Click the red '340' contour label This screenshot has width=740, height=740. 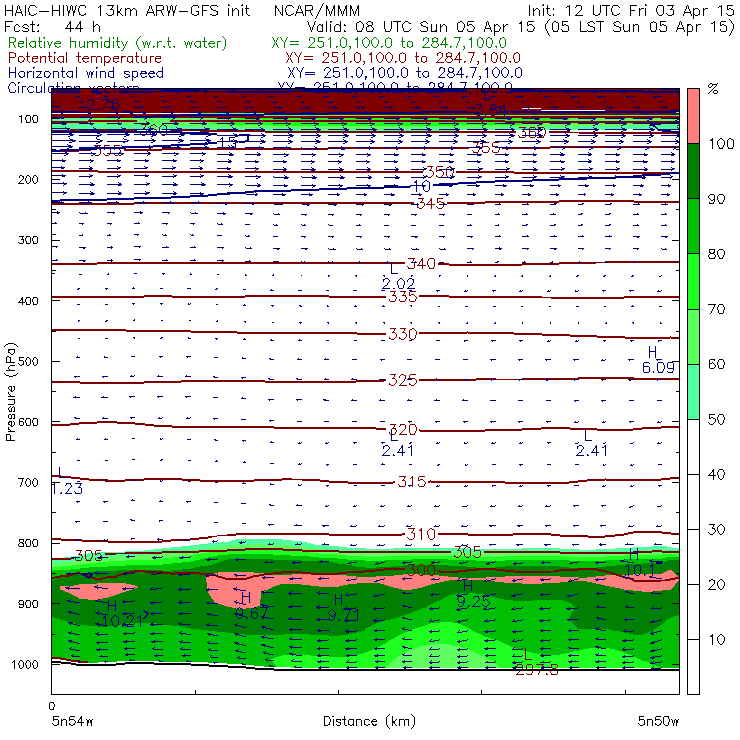(x=421, y=263)
